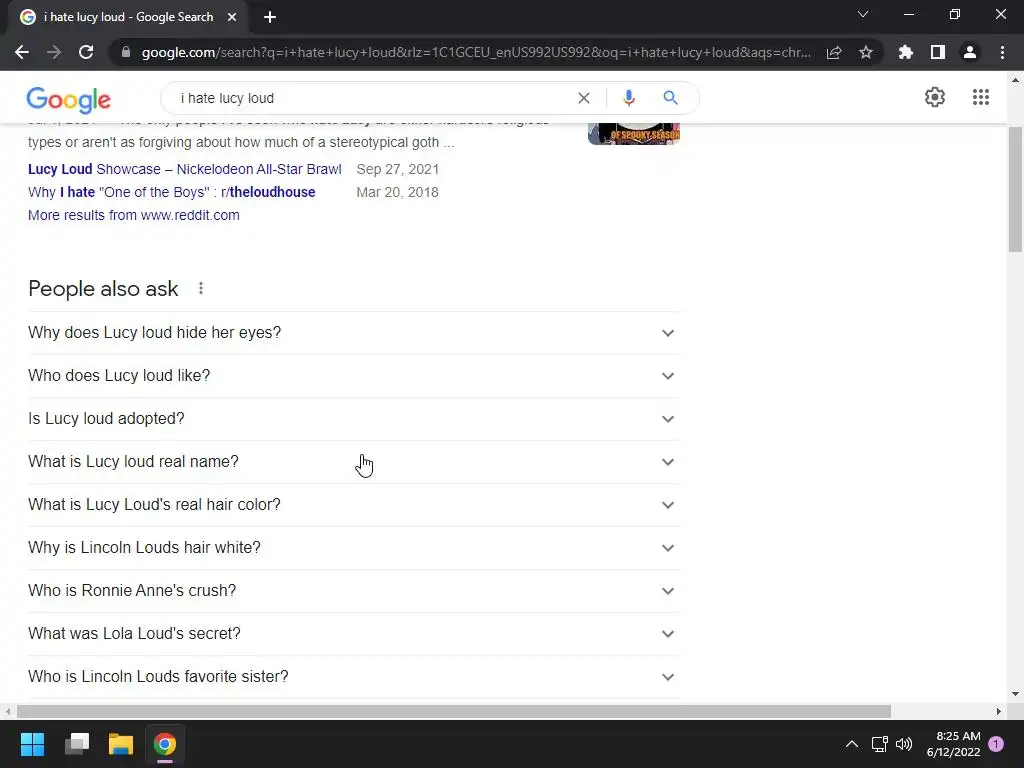Expand 'Why is Lincoln Louds hair white?'
Screen dimensions: 1024x768
point(354,548)
